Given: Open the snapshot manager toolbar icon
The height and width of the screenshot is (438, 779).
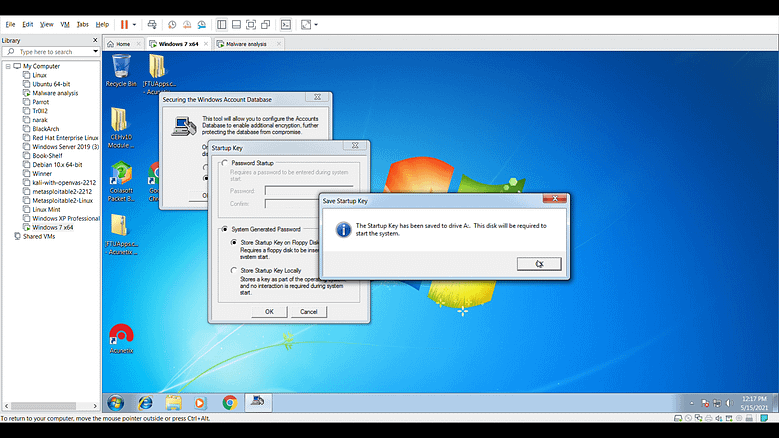Looking at the screenshot, I should click(202, 24).
